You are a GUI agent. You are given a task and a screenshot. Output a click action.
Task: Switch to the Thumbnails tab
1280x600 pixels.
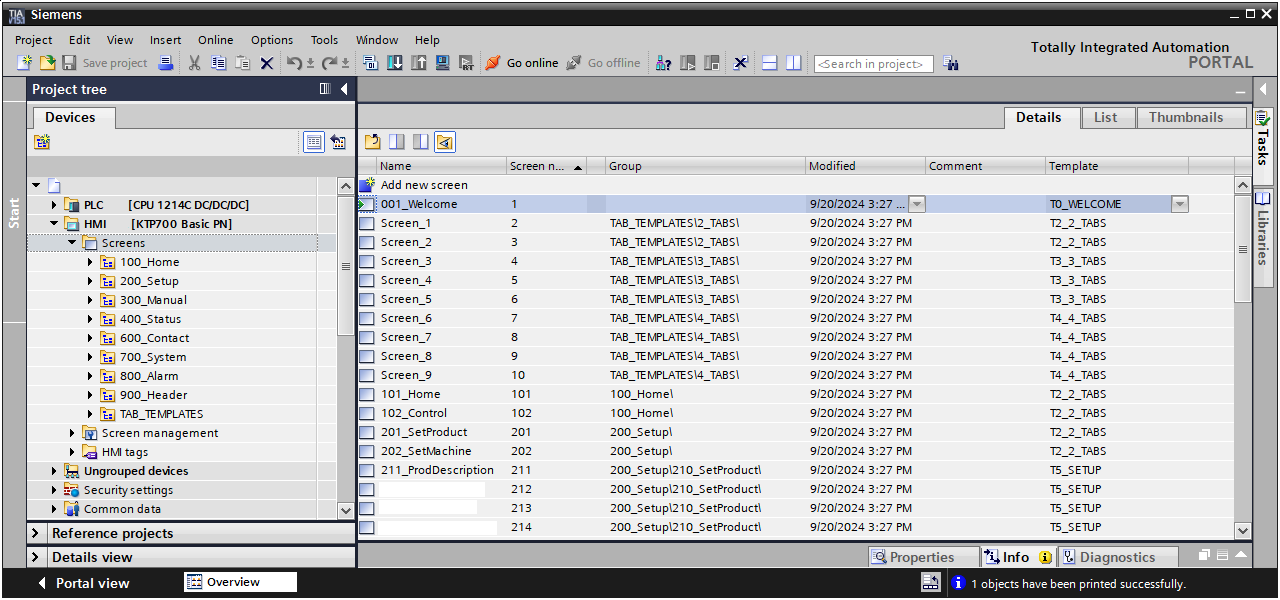point(1185,117)
